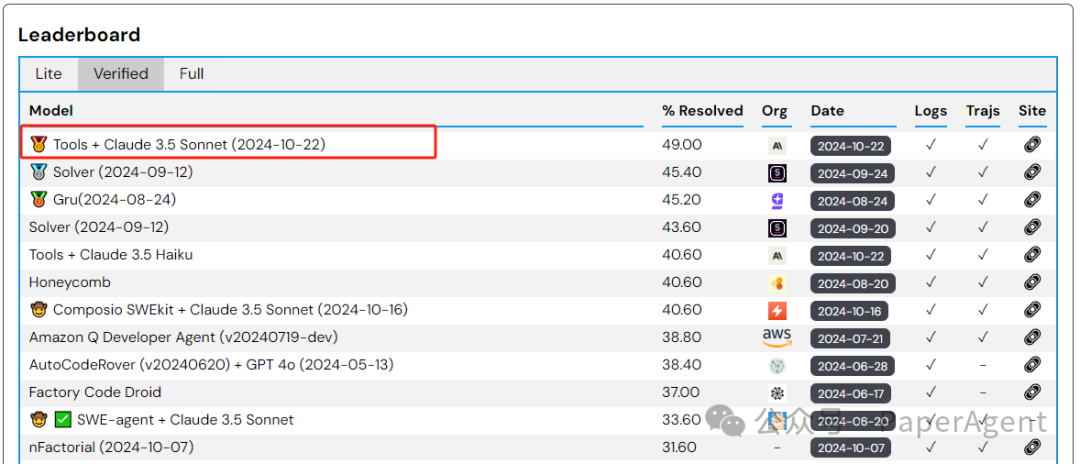Click the Site column header
Viewport: 1080px width, 464px height.
1032,111
